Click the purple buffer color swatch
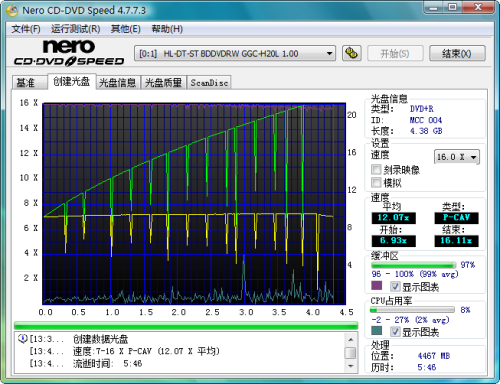The width and height of the screenshot is (500, 384). coord(377,286)
